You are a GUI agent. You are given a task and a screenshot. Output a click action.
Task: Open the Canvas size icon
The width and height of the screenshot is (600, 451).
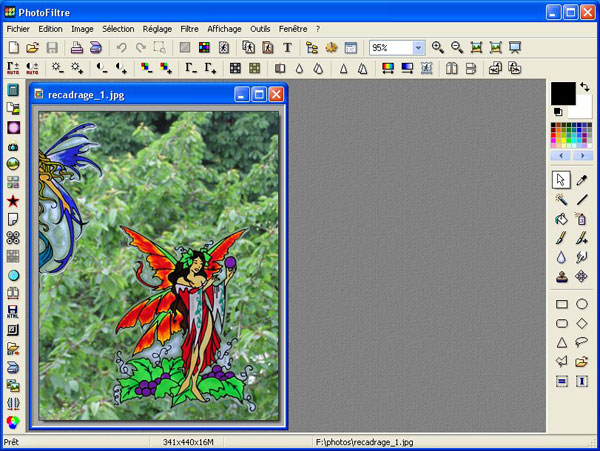[x=268, y=47]
